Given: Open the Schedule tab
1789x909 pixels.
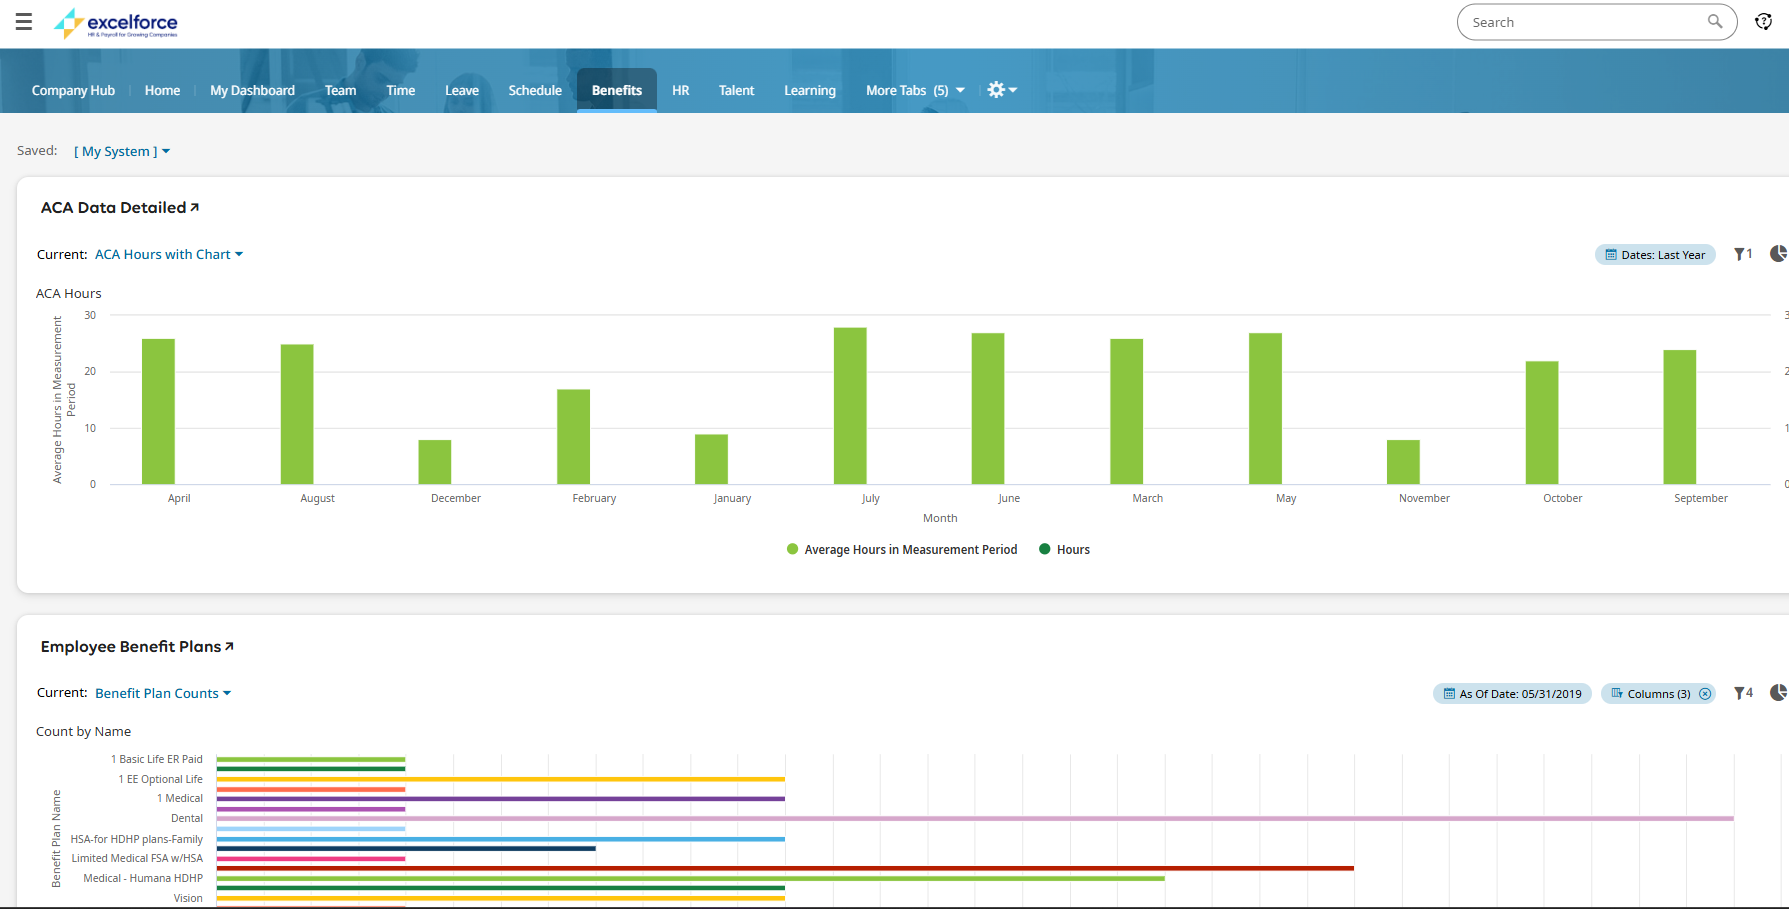Looking at the screenshot, I should click(x=535, y=90).
